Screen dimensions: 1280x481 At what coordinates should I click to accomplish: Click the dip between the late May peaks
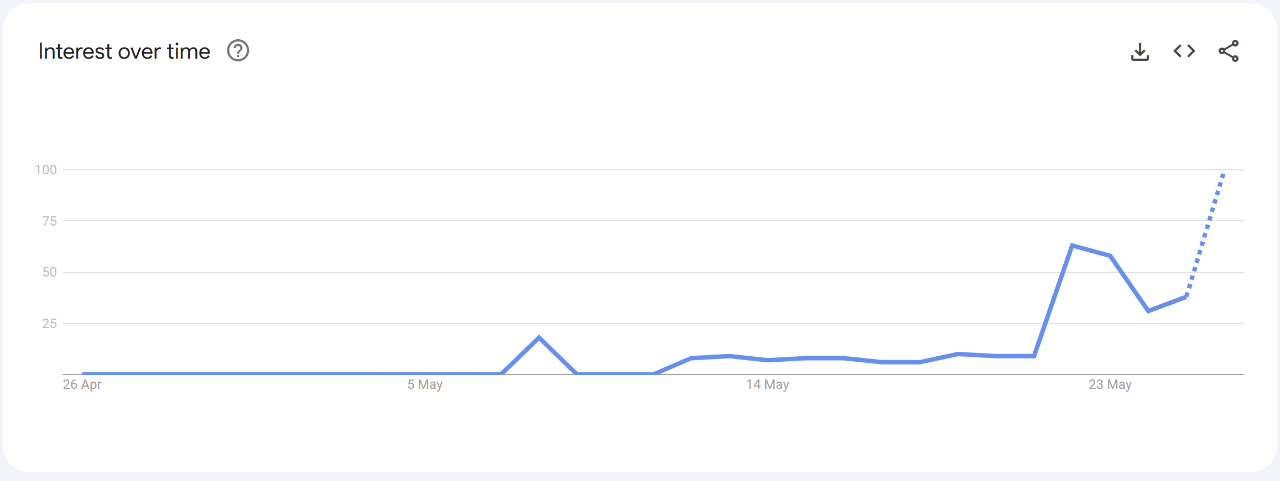(x=1148, y=311)
